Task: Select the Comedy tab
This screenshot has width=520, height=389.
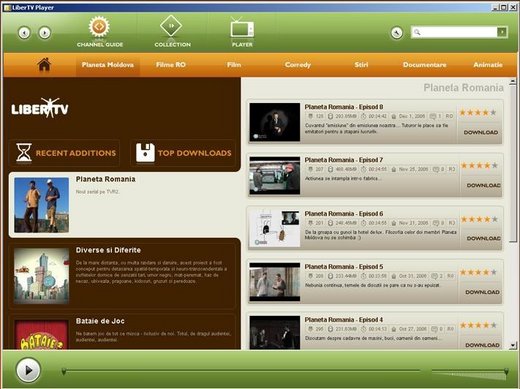Action: click(298, 65)
